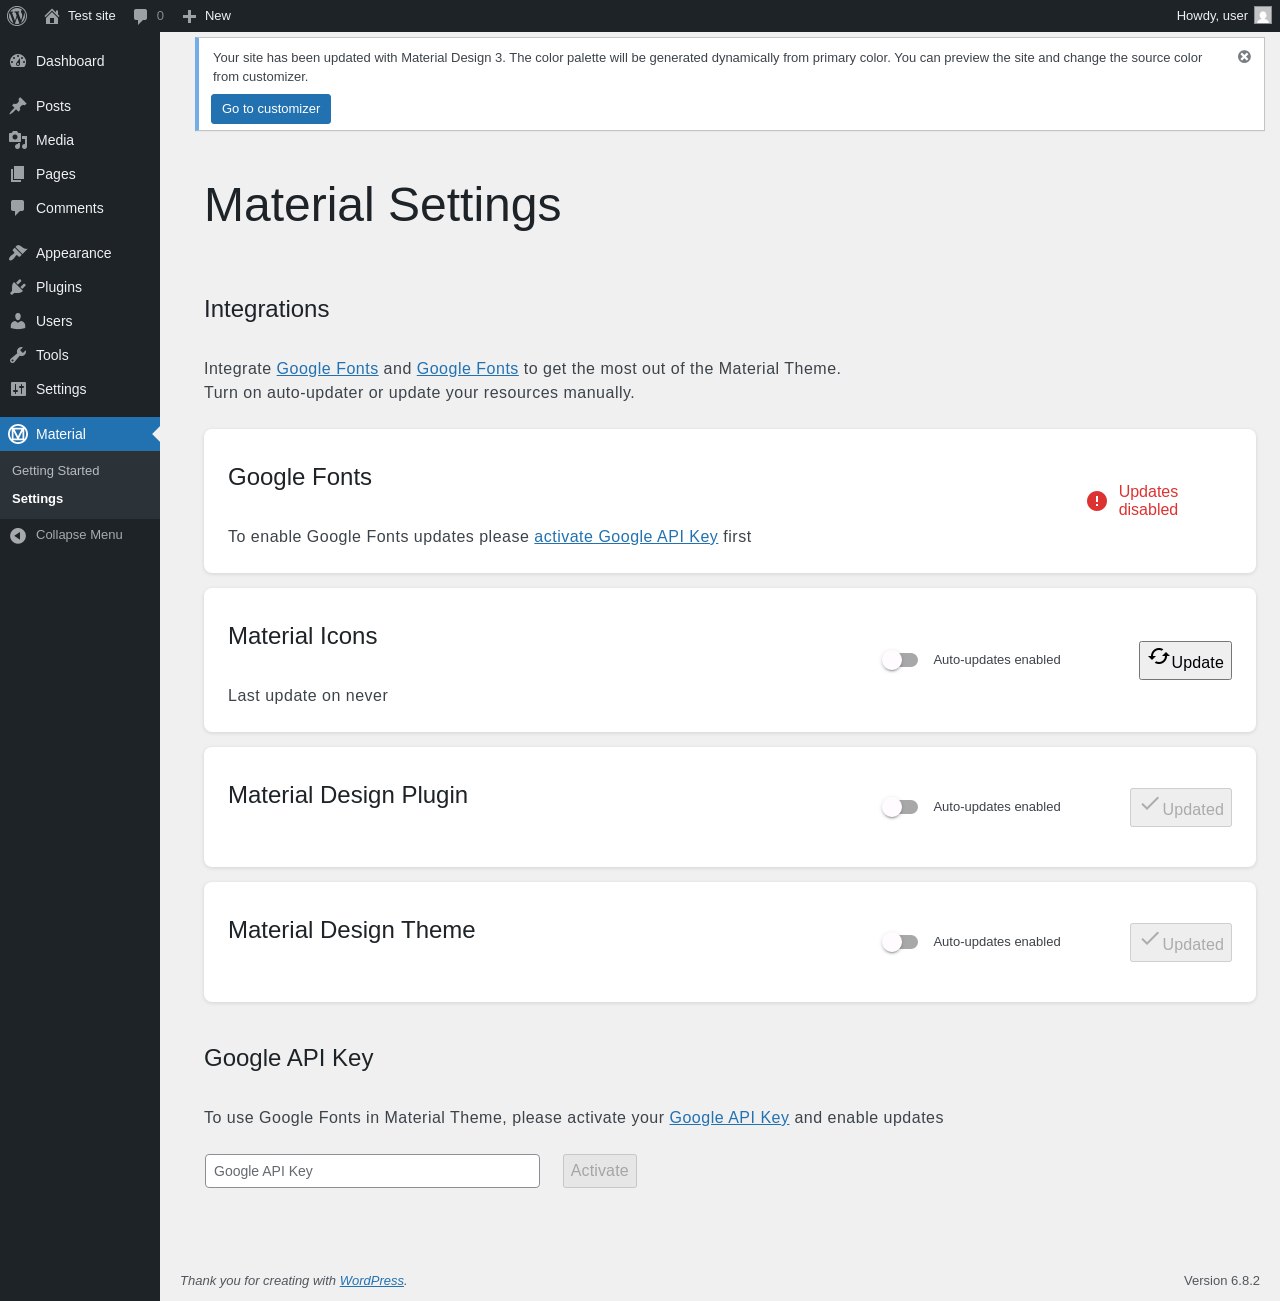Image resolution: width=1280 pixels, height=1301 pixels.
Task: Click the Integrations section heading
Action: tap(266, 309)
